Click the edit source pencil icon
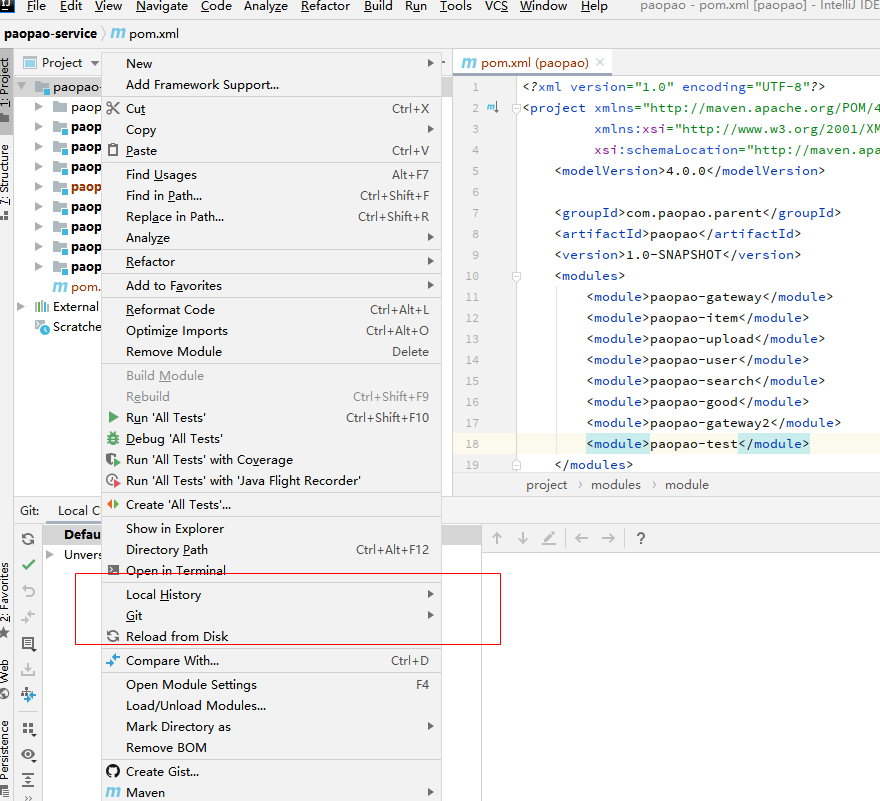880x801 pixels. tap(549, 538)
